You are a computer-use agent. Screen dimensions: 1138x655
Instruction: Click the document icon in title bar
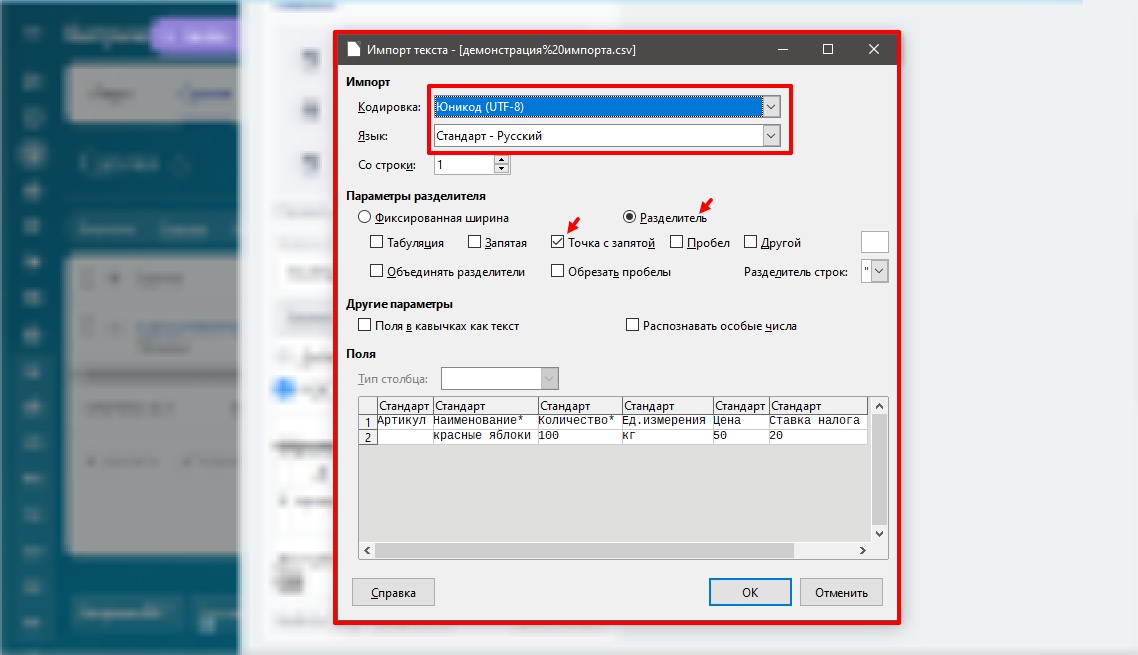(x=353, y=49)
